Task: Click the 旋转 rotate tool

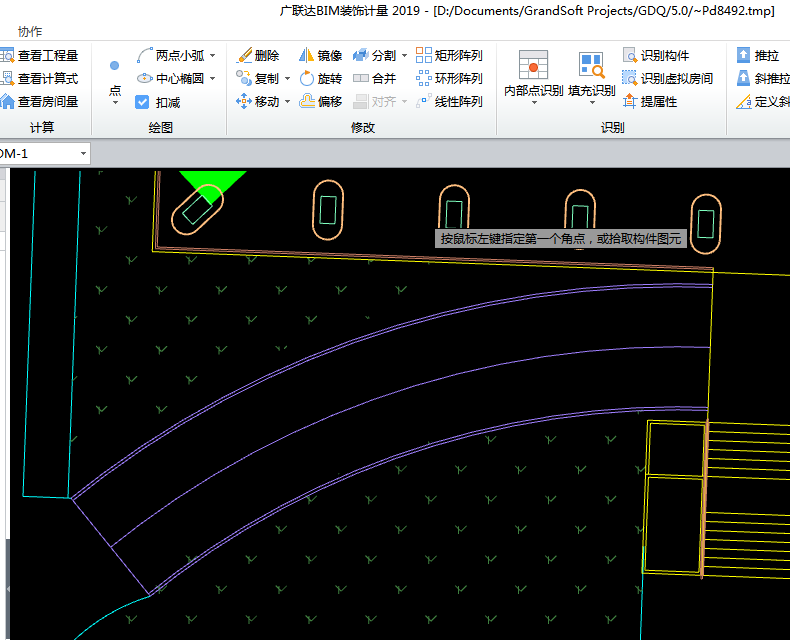Action: [x=320, y=78]
